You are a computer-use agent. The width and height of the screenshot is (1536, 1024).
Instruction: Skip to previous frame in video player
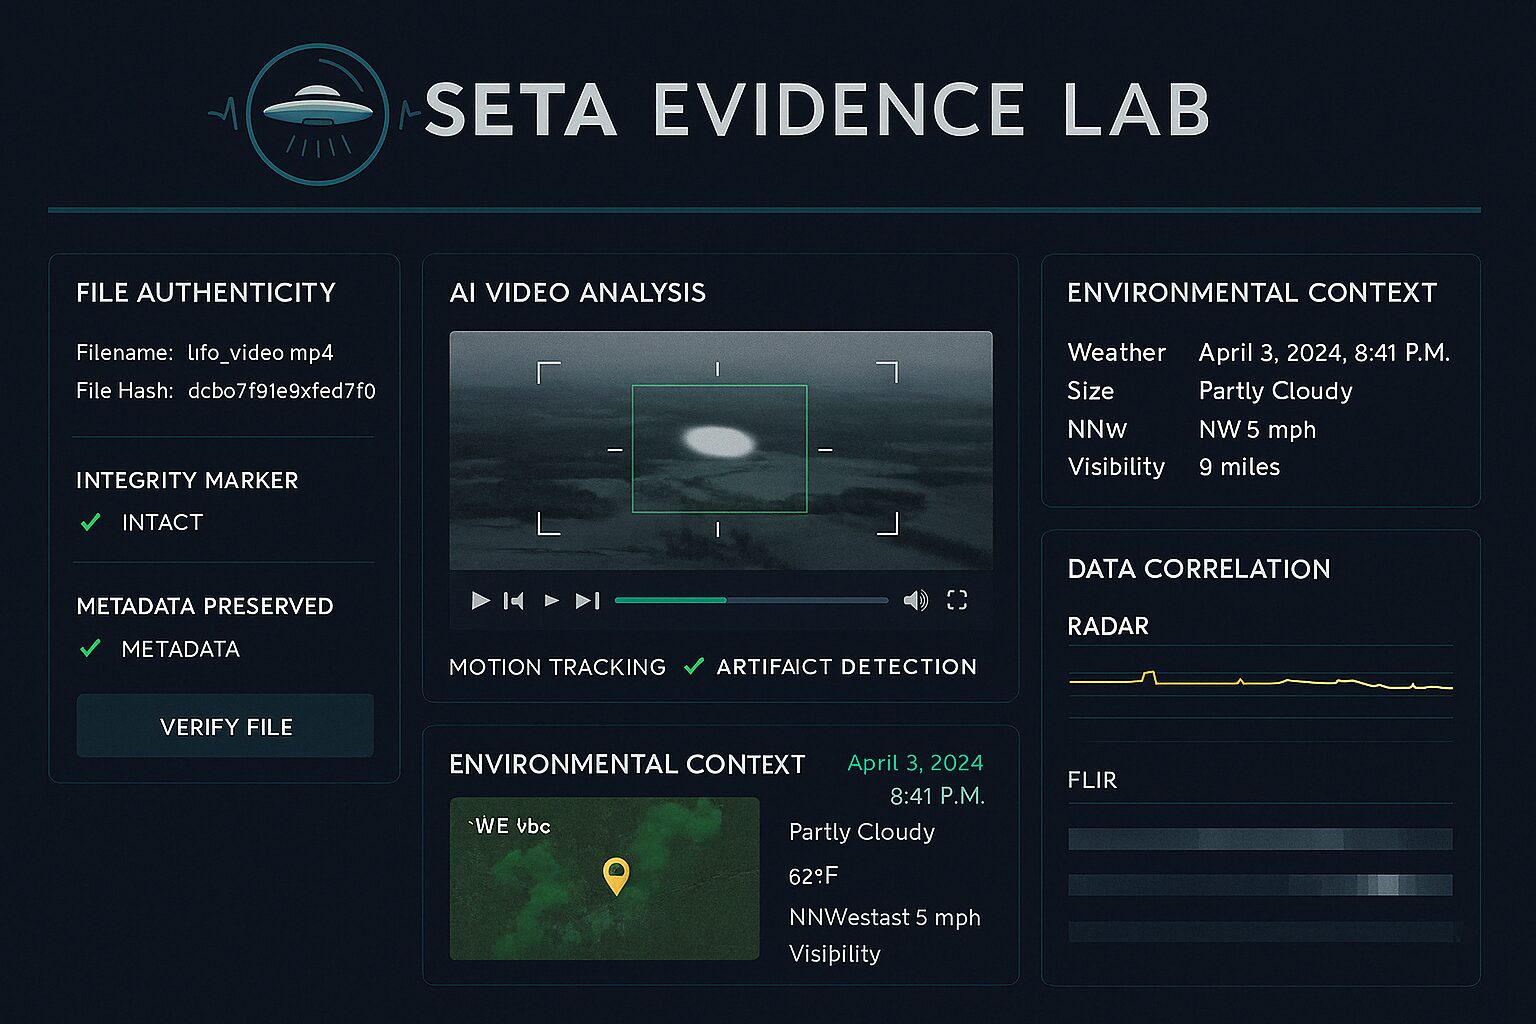pyautogui.click(x=514, y=600)
